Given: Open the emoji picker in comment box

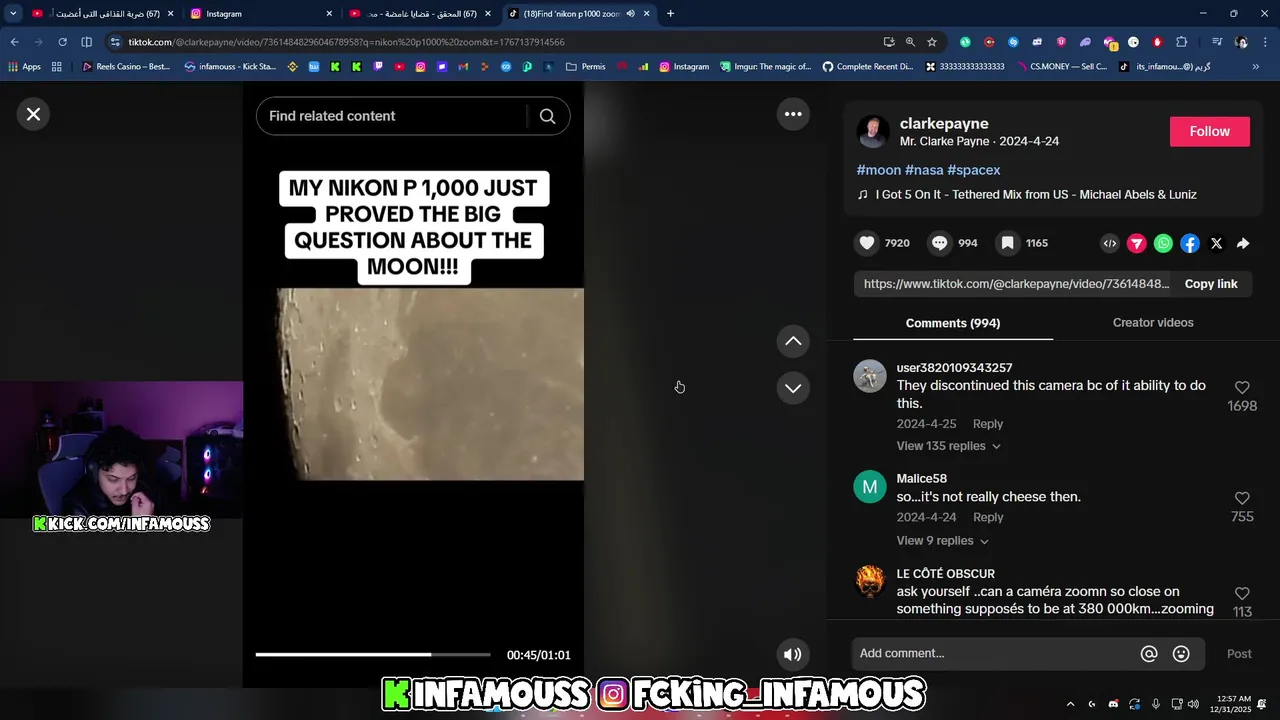Looking at the screenshot, I should pyautogui.click(x=1181, y=654).
